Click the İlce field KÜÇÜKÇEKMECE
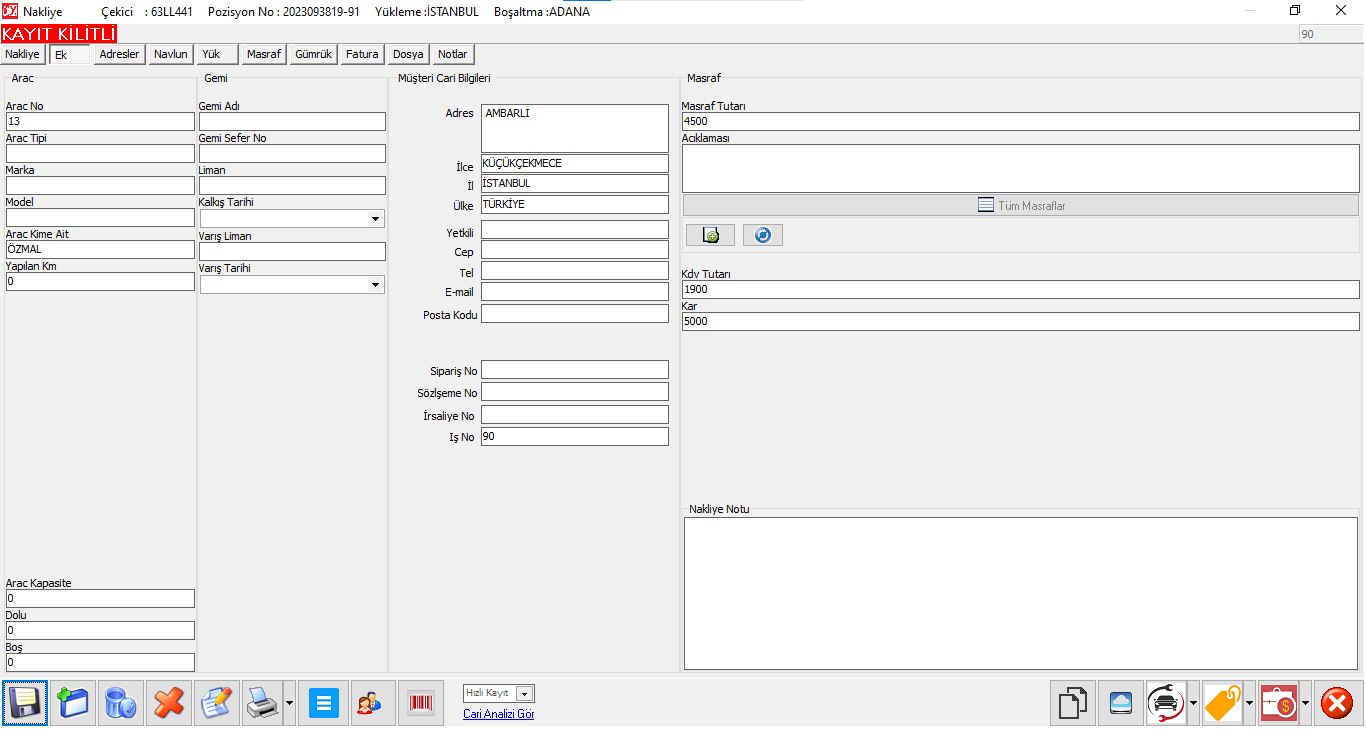 click(575, 163)
